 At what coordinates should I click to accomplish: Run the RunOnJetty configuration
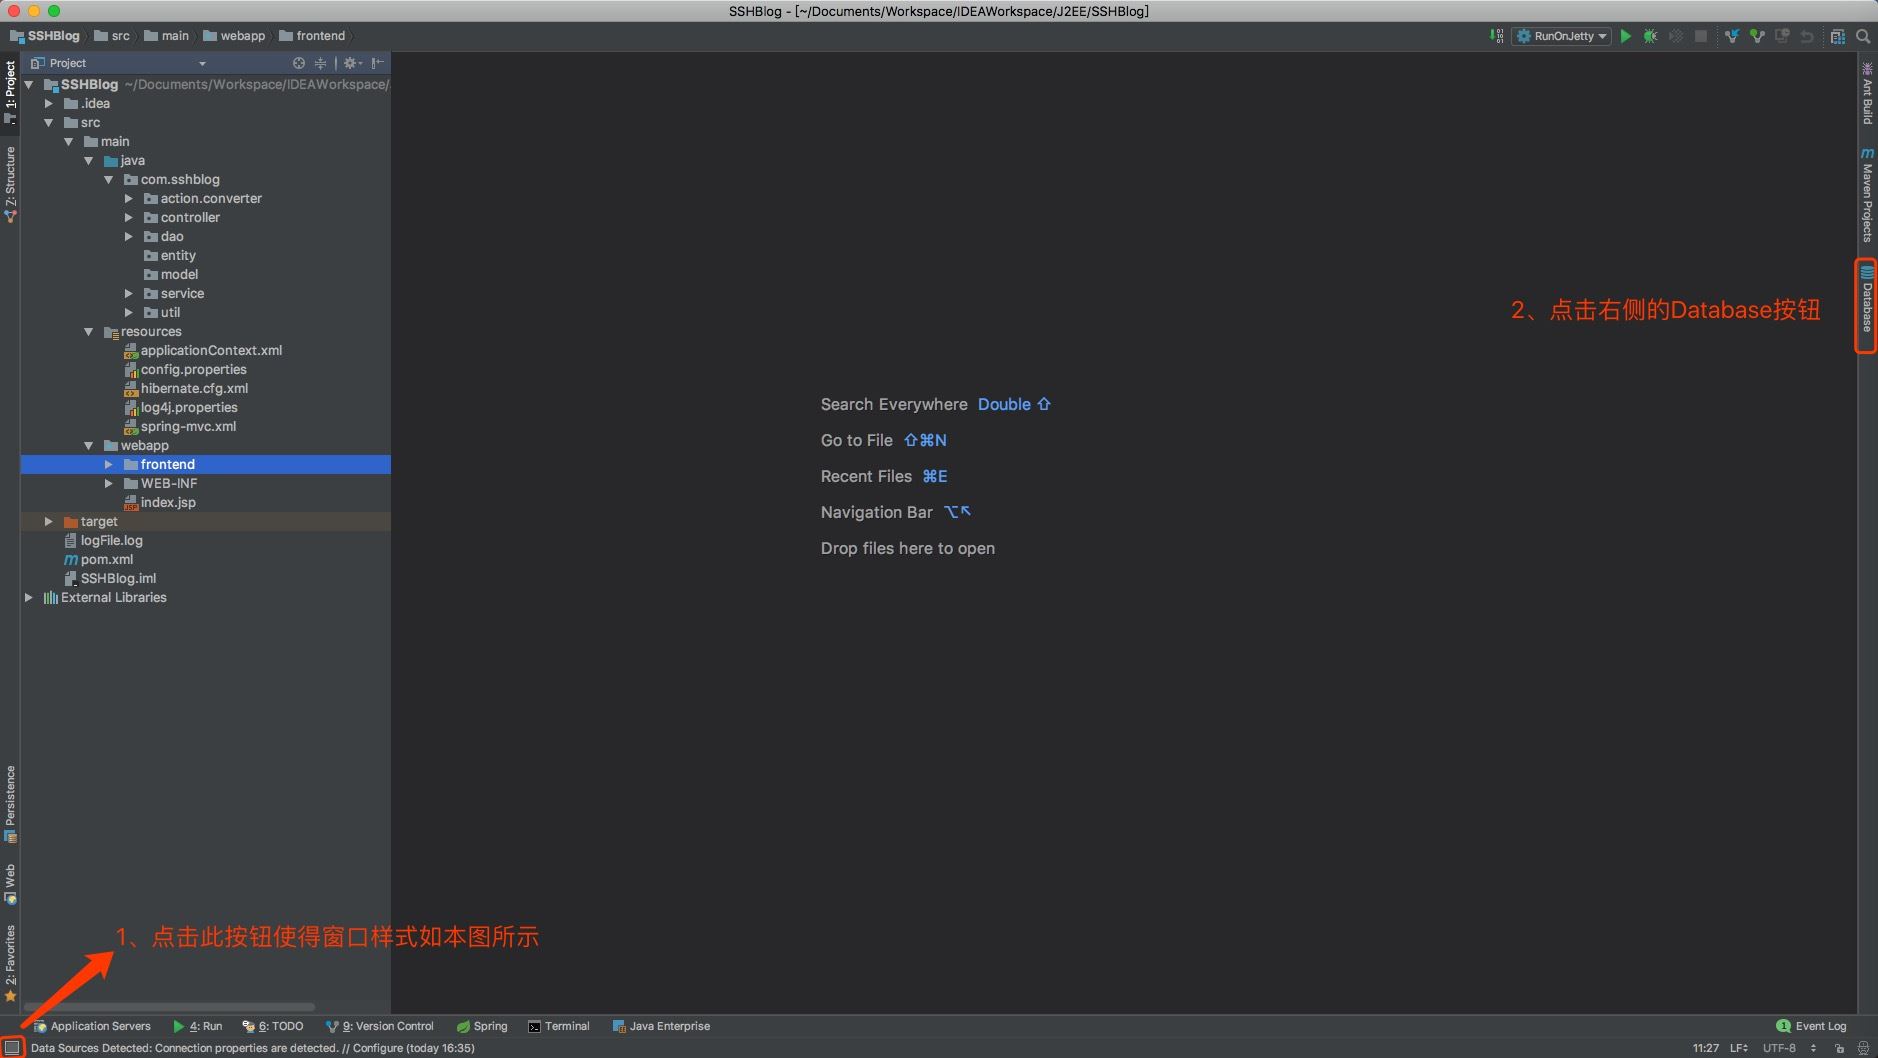point(1626,36)
